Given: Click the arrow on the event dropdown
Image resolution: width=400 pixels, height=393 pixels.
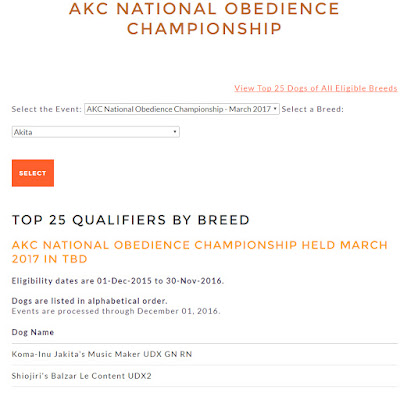Looking at the screenshot, I should [275, 109].
